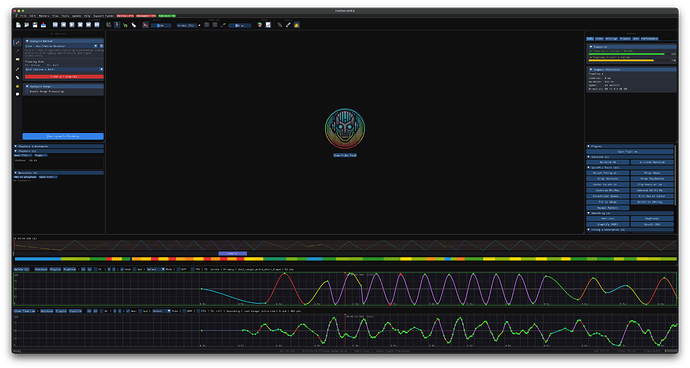Viewport: 690px width, 368px height.
Task: Click the green and red stack toolbar icon
Action: point(260,25)
